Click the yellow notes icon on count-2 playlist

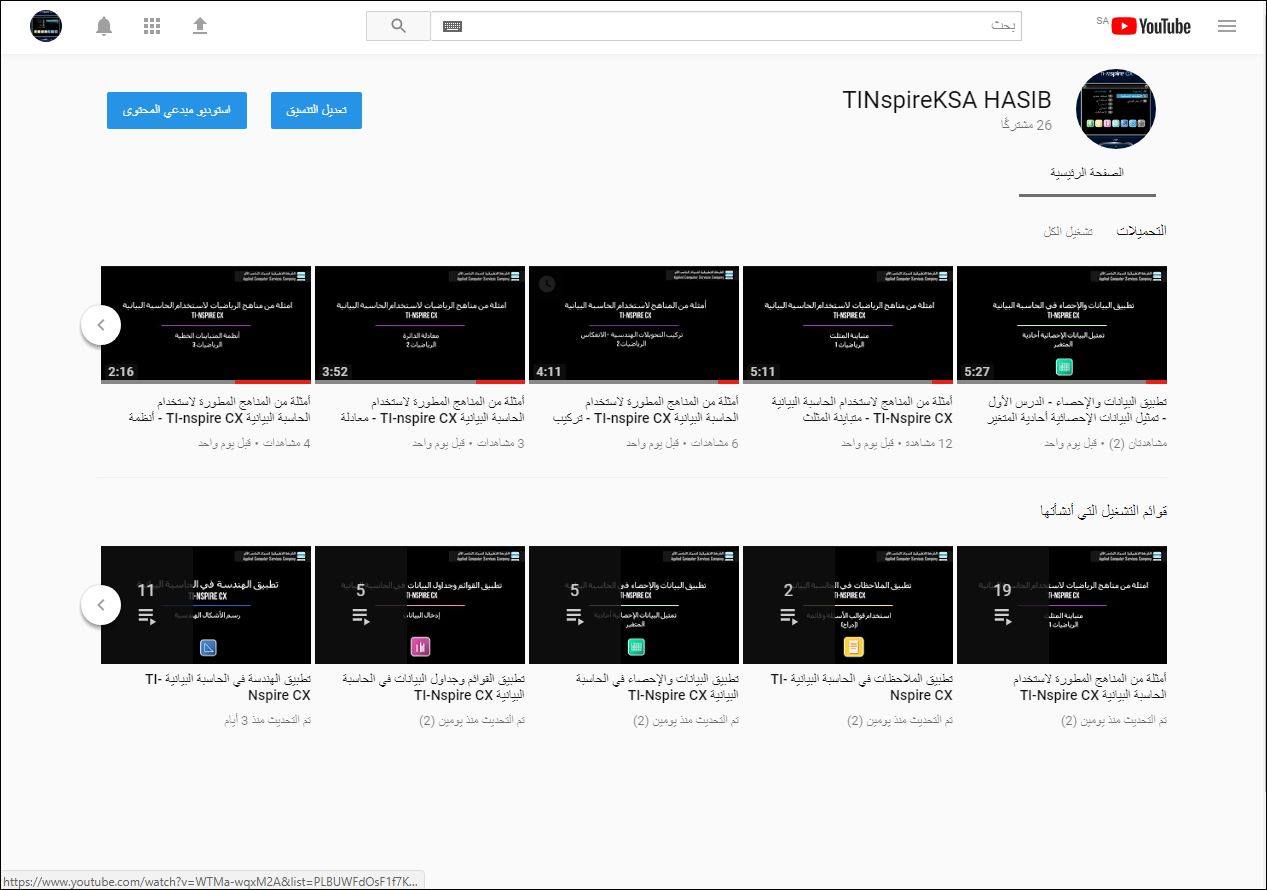point(853,647)
